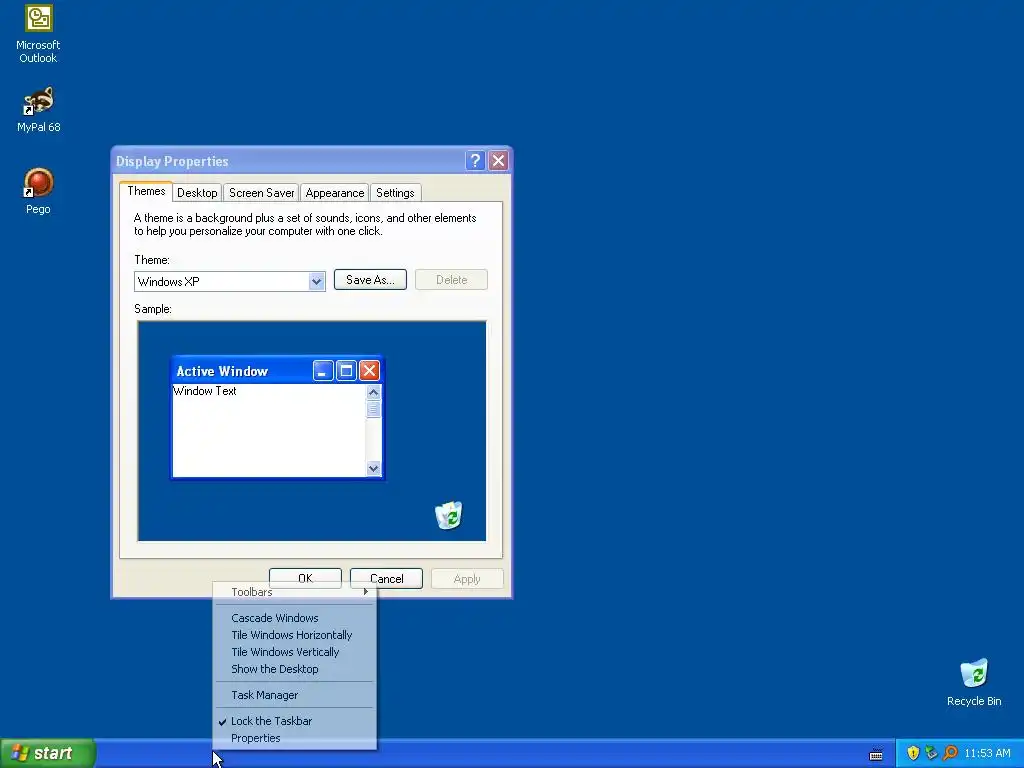
Task: Click the yellow security shield tray icon
Action: click(913, 753)
